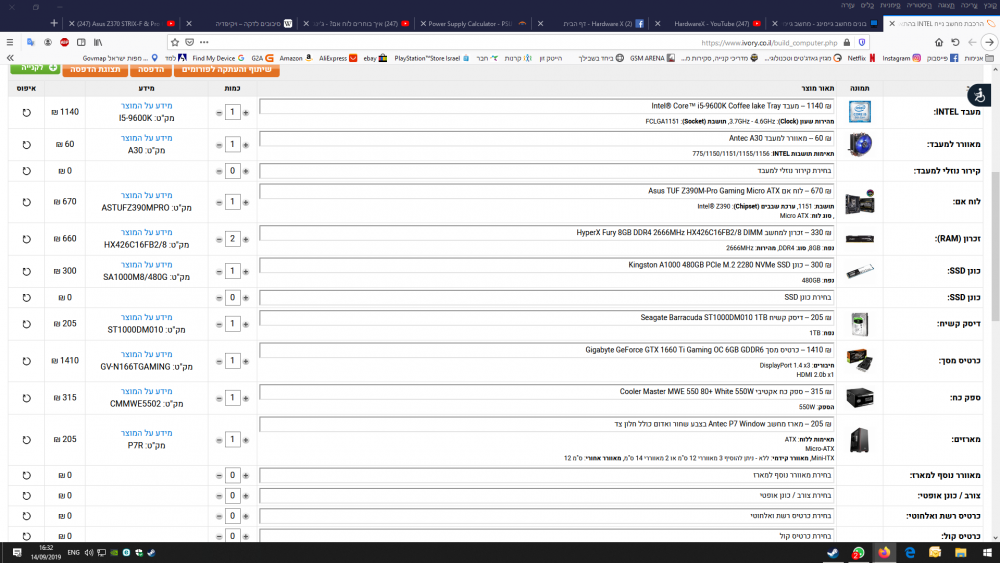
Task: Increase quantity of the Intel processor
Action: 246,113
